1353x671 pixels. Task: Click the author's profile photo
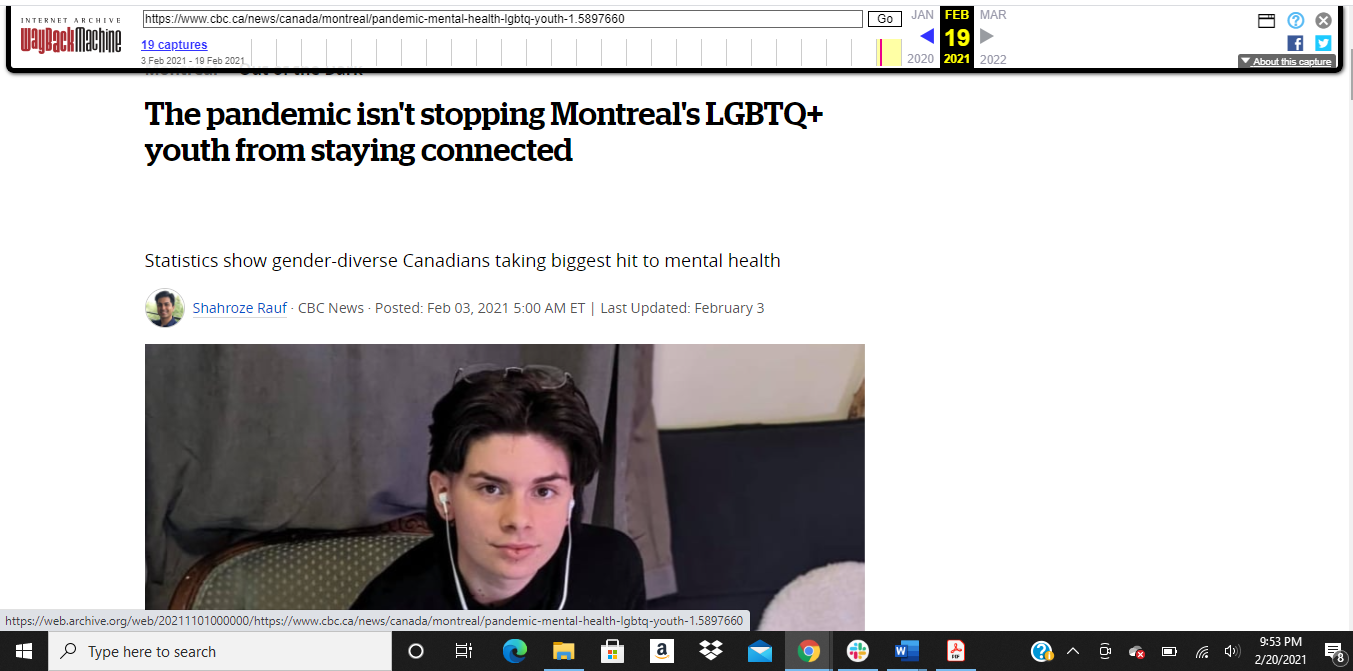tap(165, 308)
